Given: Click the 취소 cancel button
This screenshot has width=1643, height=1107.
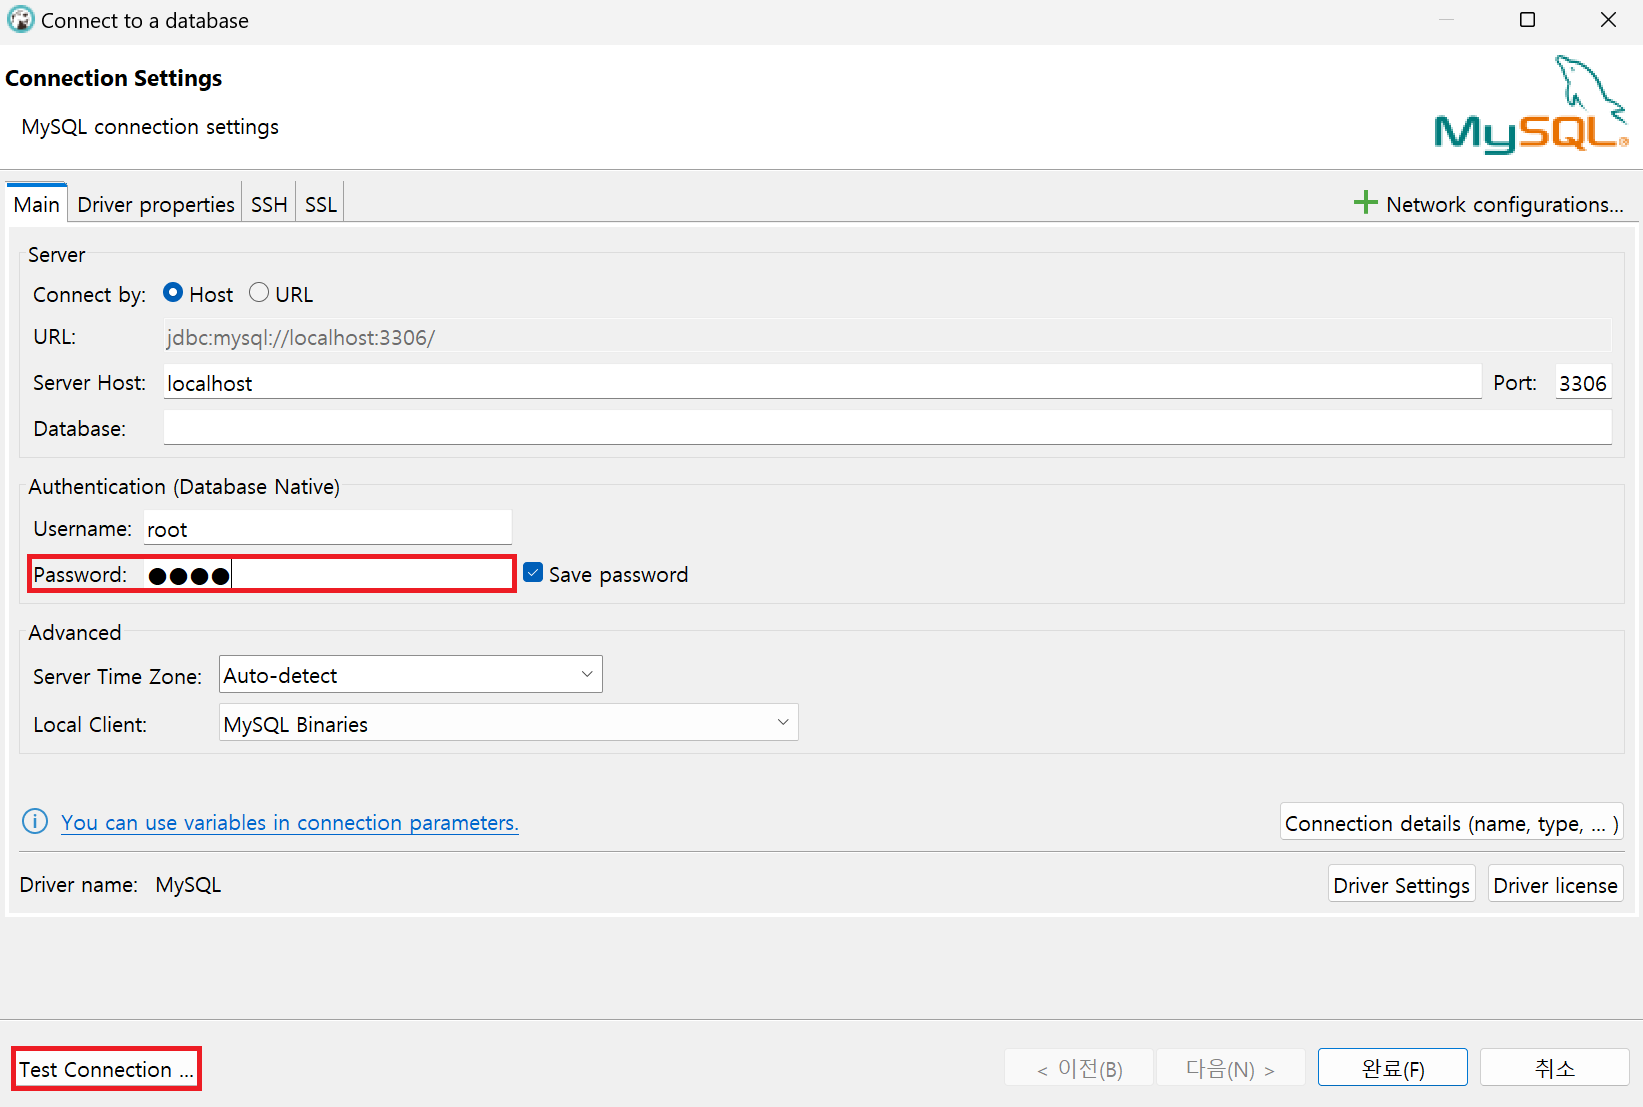Looking at the screenshot, I should coord(1555,1068).
